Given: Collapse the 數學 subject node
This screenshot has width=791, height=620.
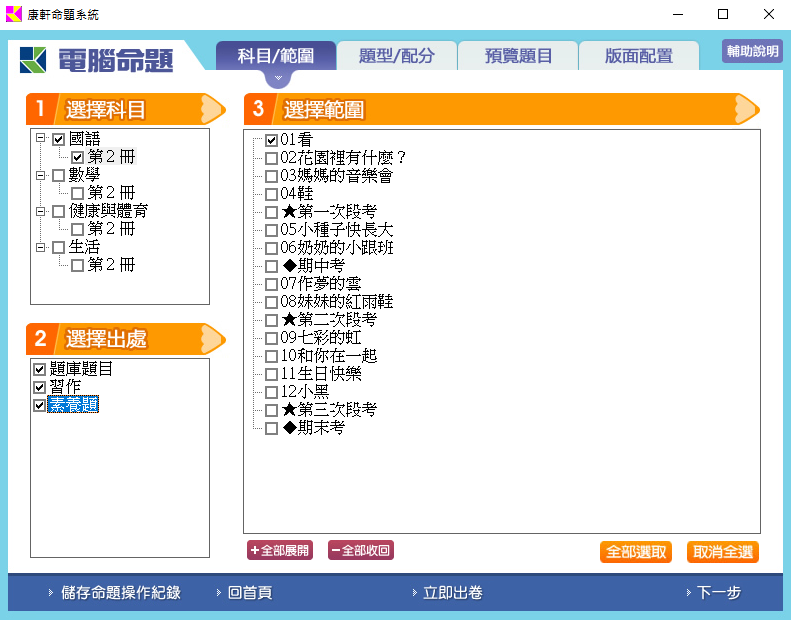Looking at the screenshot, I should tap(40, 175).
